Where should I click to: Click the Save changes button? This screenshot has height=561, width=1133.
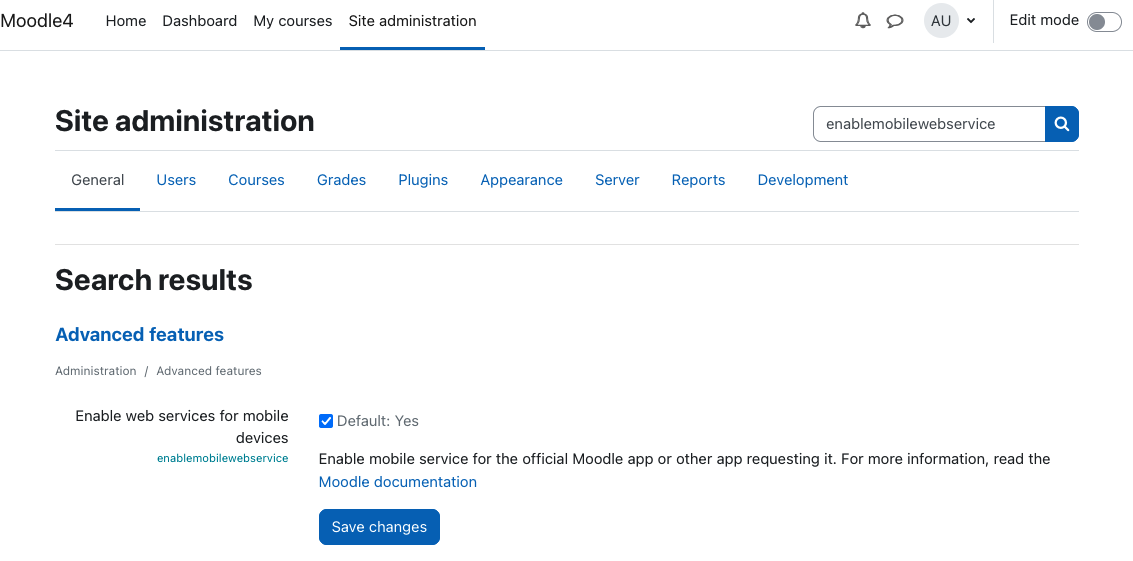[379, 527]
